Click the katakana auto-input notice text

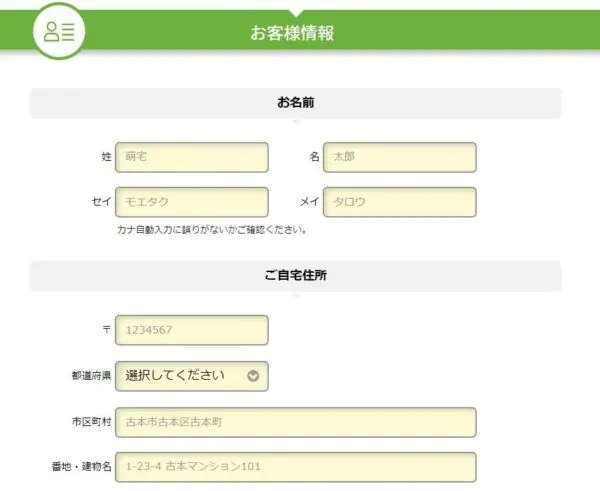point(212,230)
